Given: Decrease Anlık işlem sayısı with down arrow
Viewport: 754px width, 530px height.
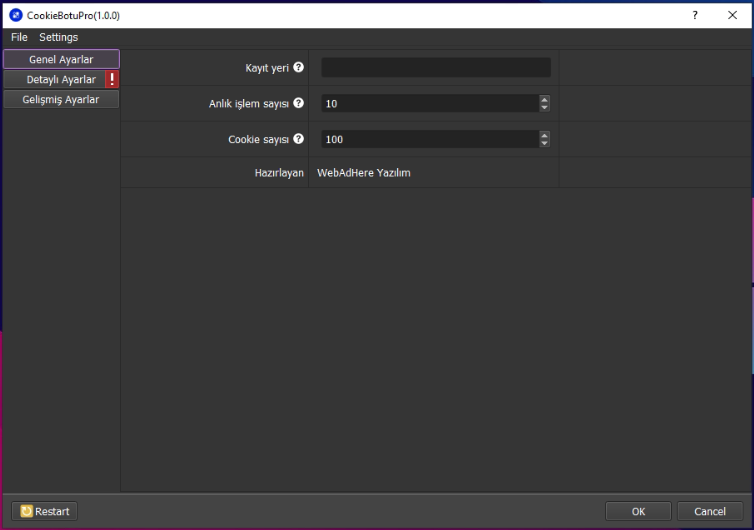Looking at the screenshot, I should [544, 107].
